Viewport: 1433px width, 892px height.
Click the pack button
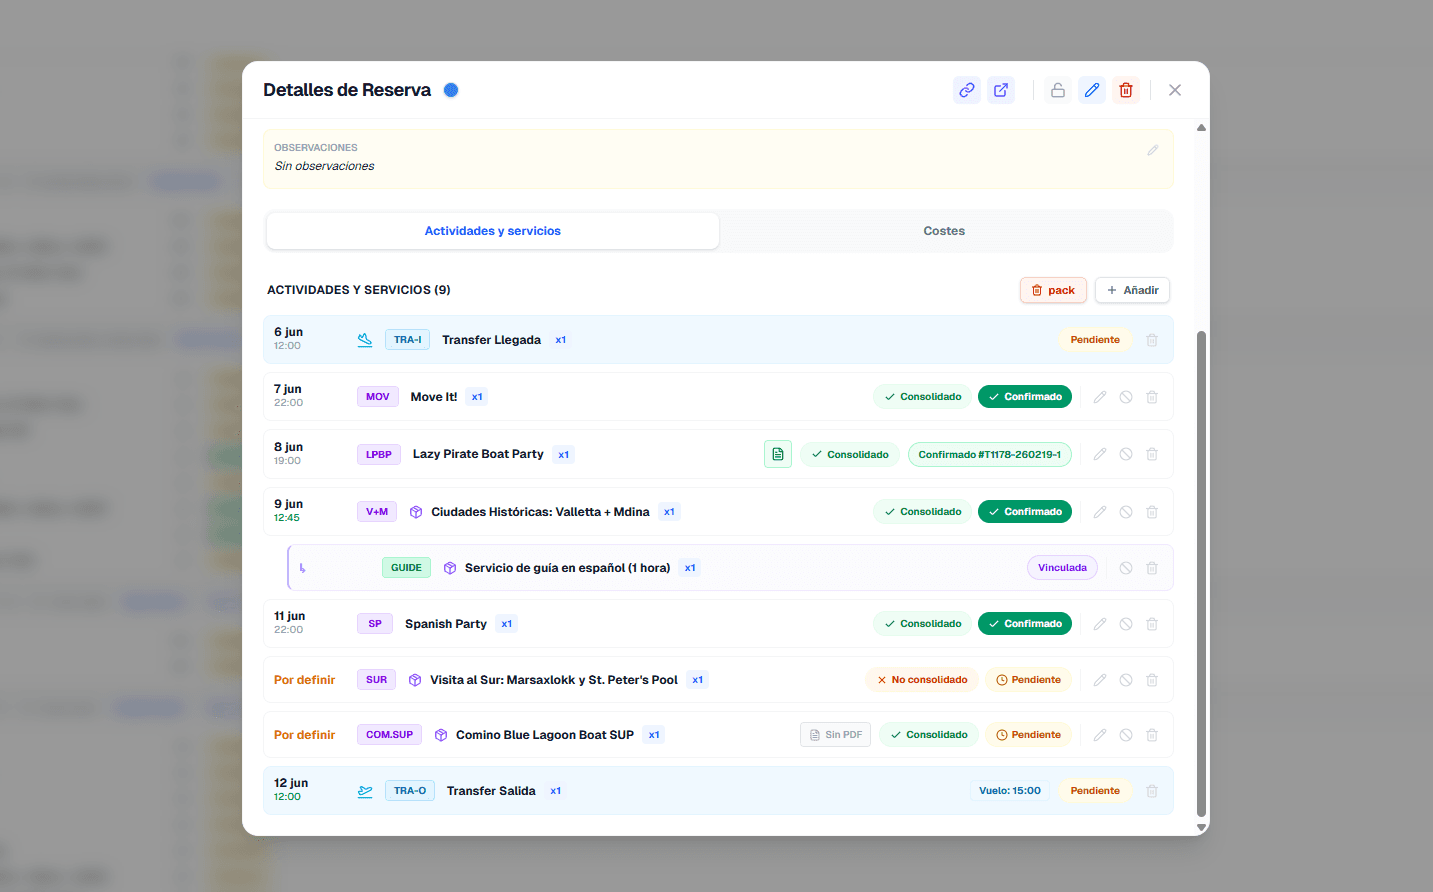tap(1052, 290)
